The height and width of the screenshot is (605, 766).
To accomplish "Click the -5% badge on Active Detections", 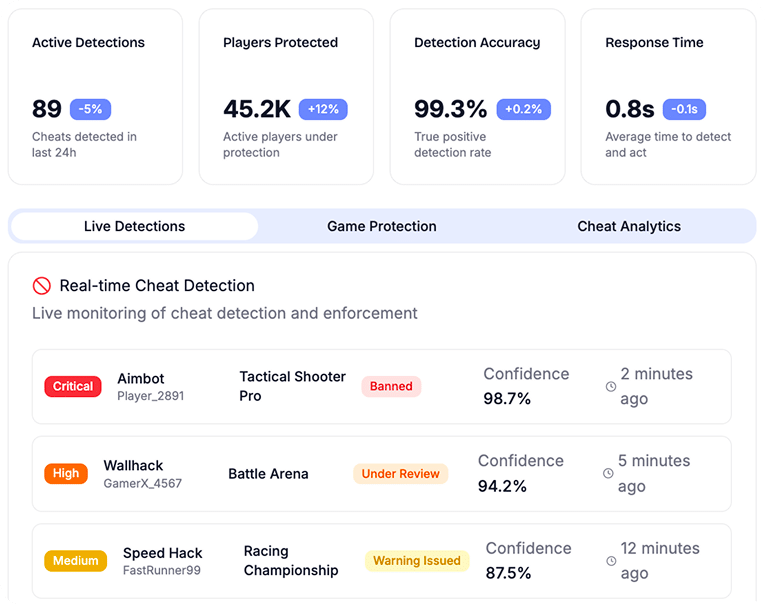I will click(x=90, y=109).
